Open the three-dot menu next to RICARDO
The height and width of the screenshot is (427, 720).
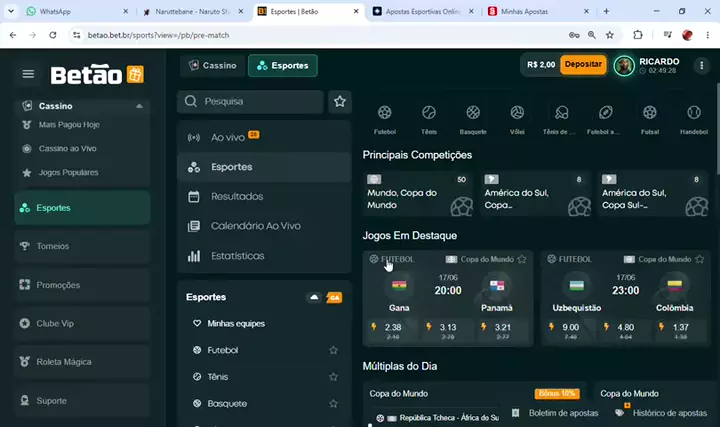pos(701,66)
